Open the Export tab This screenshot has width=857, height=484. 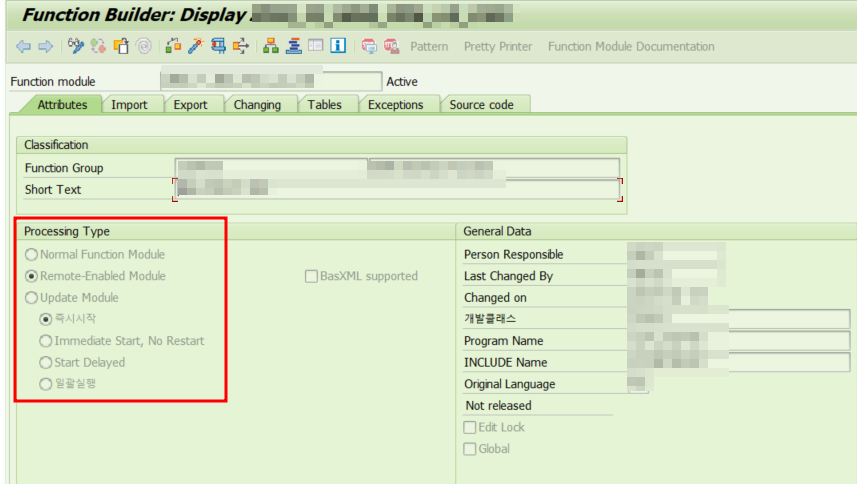pos(190,104)
